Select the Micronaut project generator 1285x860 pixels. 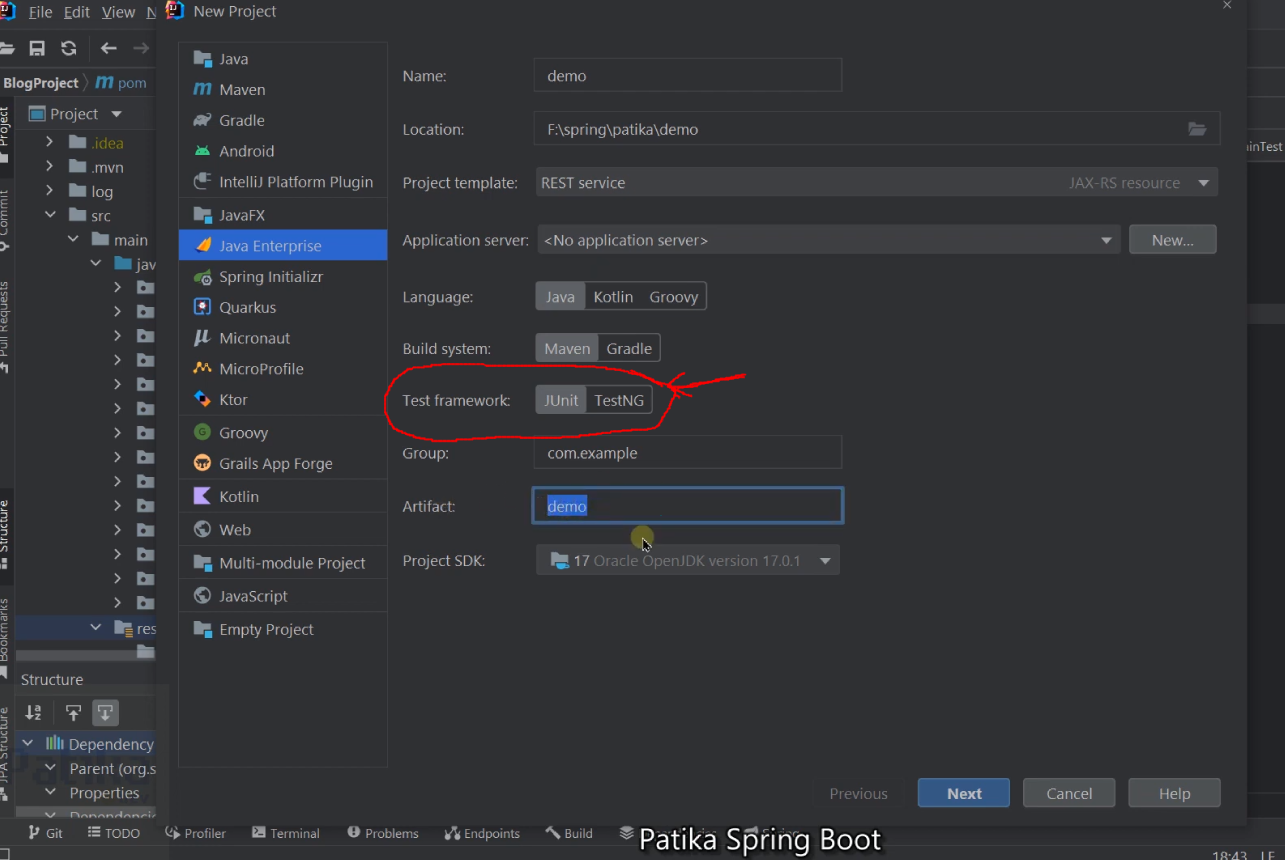pos(282,338)
